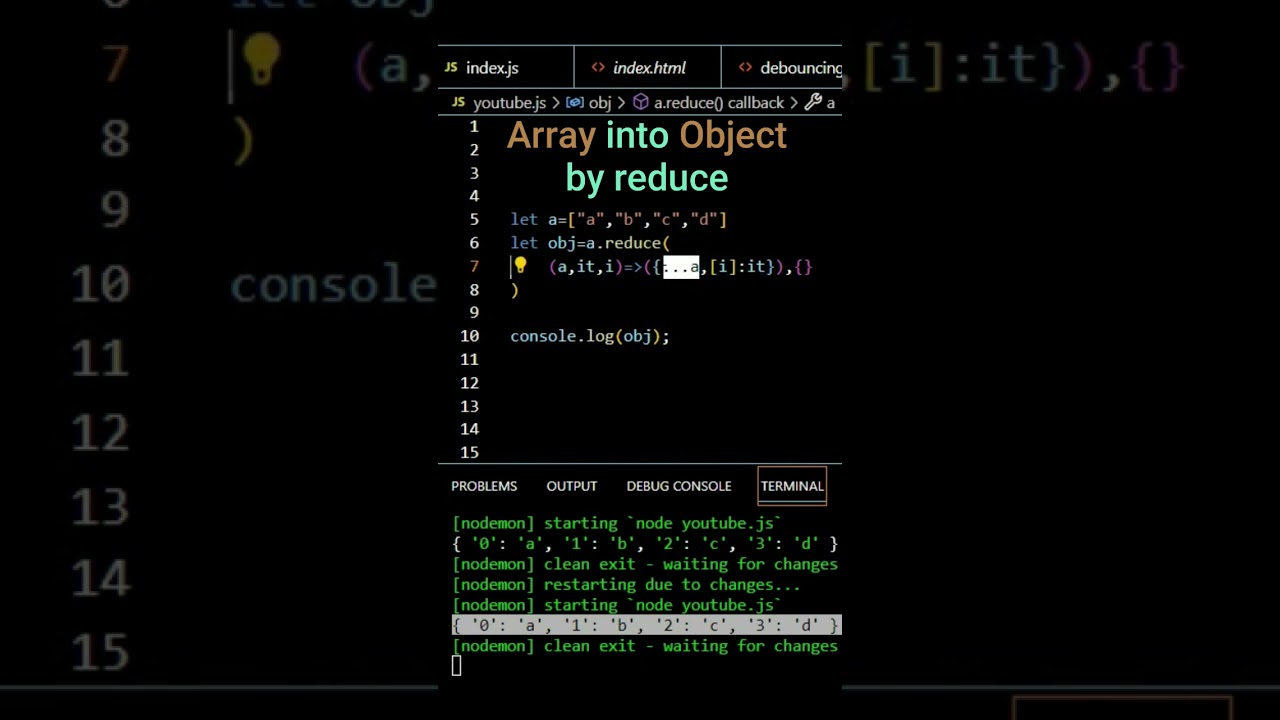Expand the chevron after obj breadcrumb

(x=622, y=103)
